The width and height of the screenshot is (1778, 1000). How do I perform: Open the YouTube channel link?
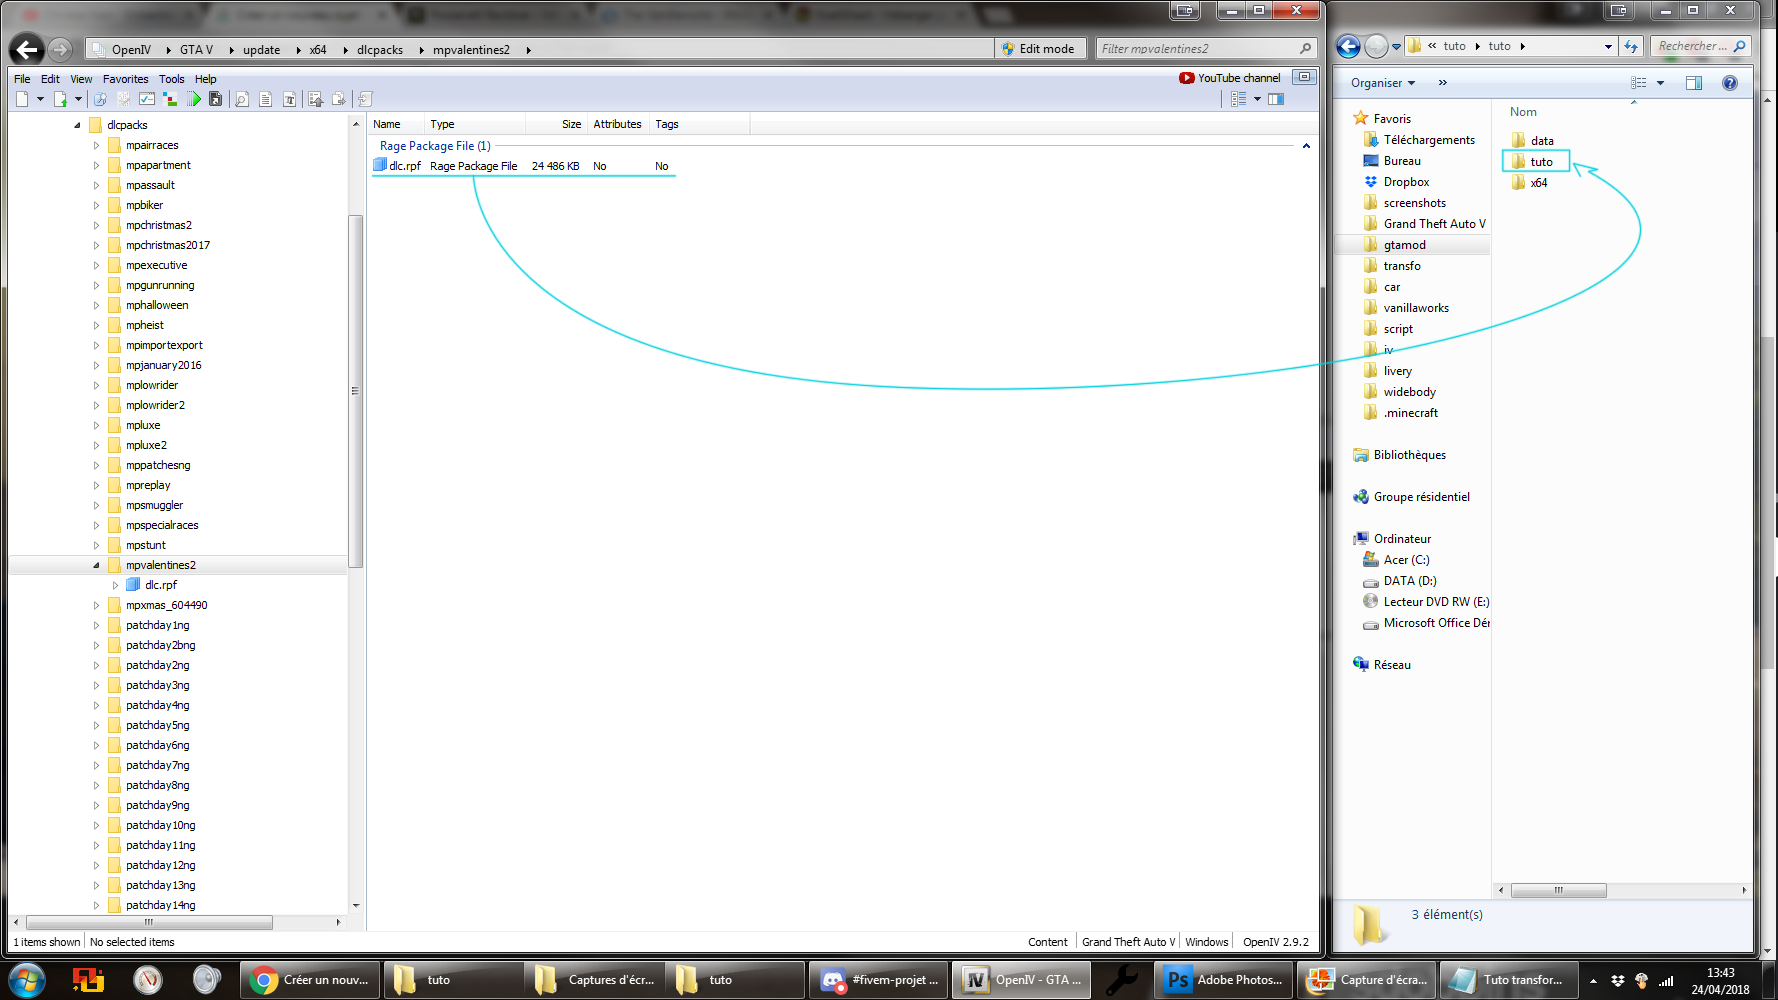pyautogui.click(x=1229, y=78)
